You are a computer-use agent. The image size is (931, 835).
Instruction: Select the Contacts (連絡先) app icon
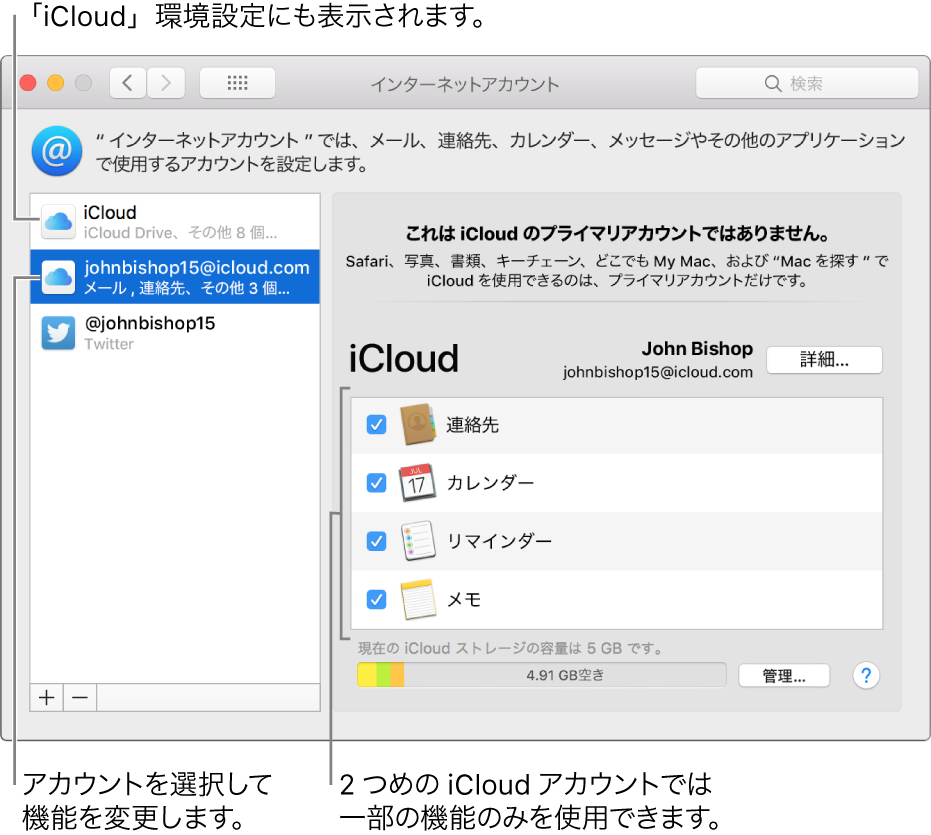[x=418, y=424]
